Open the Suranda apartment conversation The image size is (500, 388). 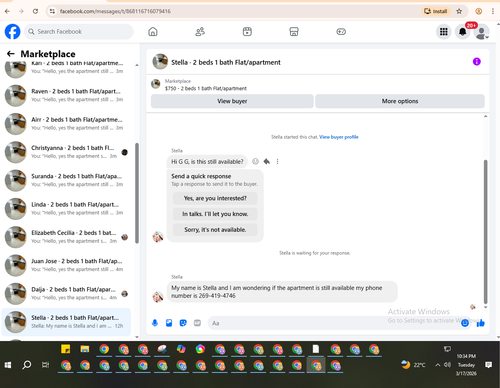pyautogui.click(x=67, y=180)
